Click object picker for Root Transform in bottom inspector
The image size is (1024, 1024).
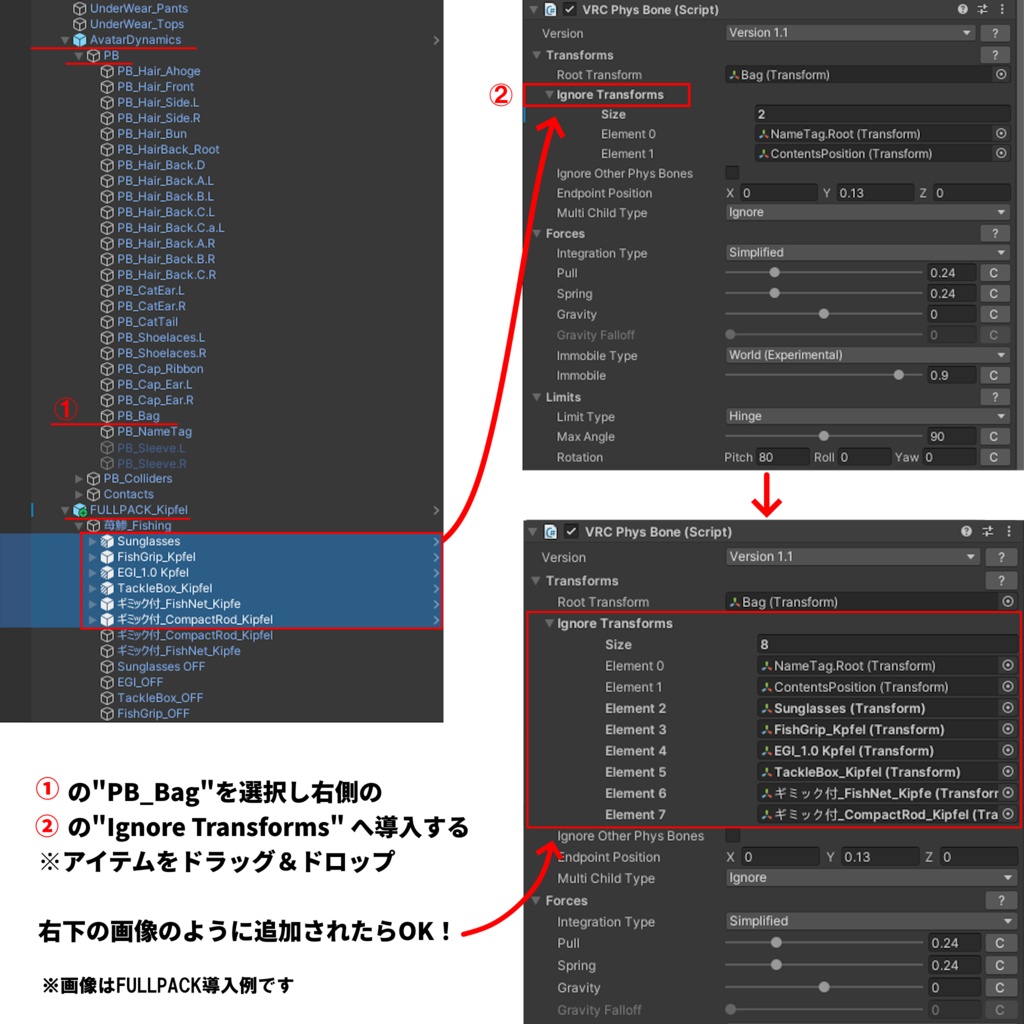(x=1008, y=601)
